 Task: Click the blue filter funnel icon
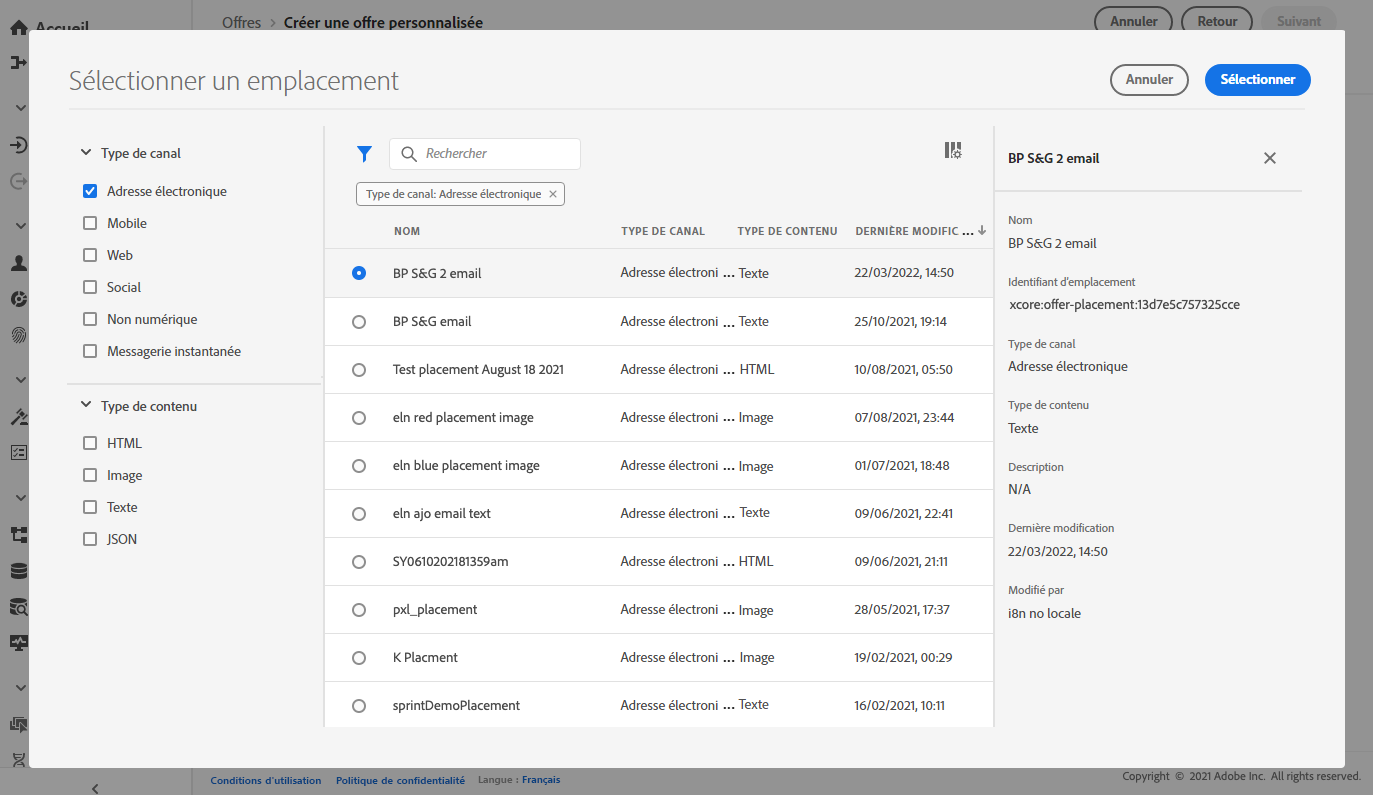click(364, 154)
